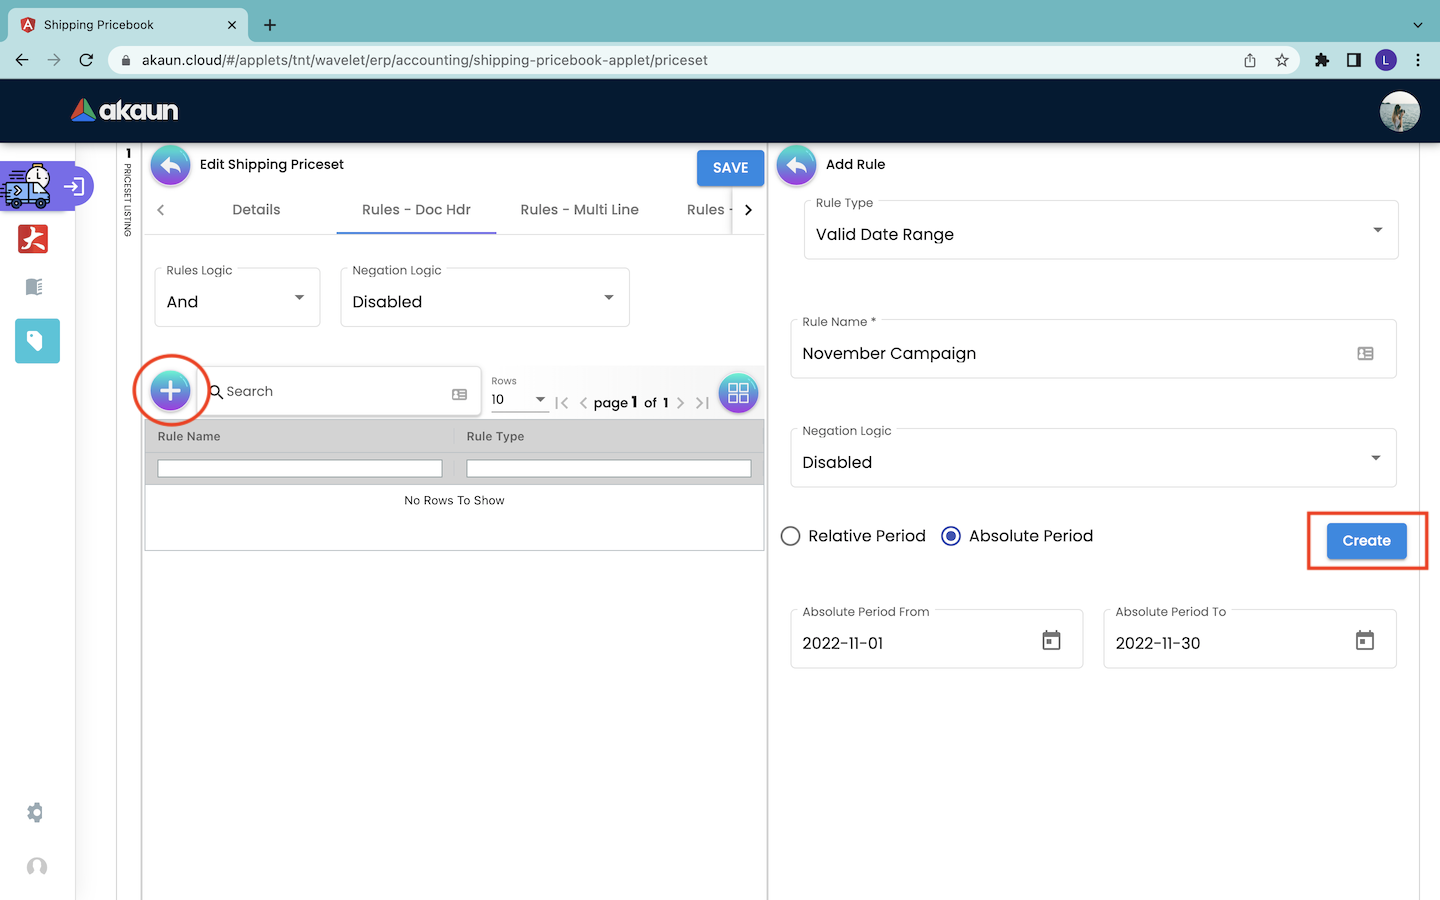
Task: Open the delivery truck applet icon
Action: [x=28, y=187]
